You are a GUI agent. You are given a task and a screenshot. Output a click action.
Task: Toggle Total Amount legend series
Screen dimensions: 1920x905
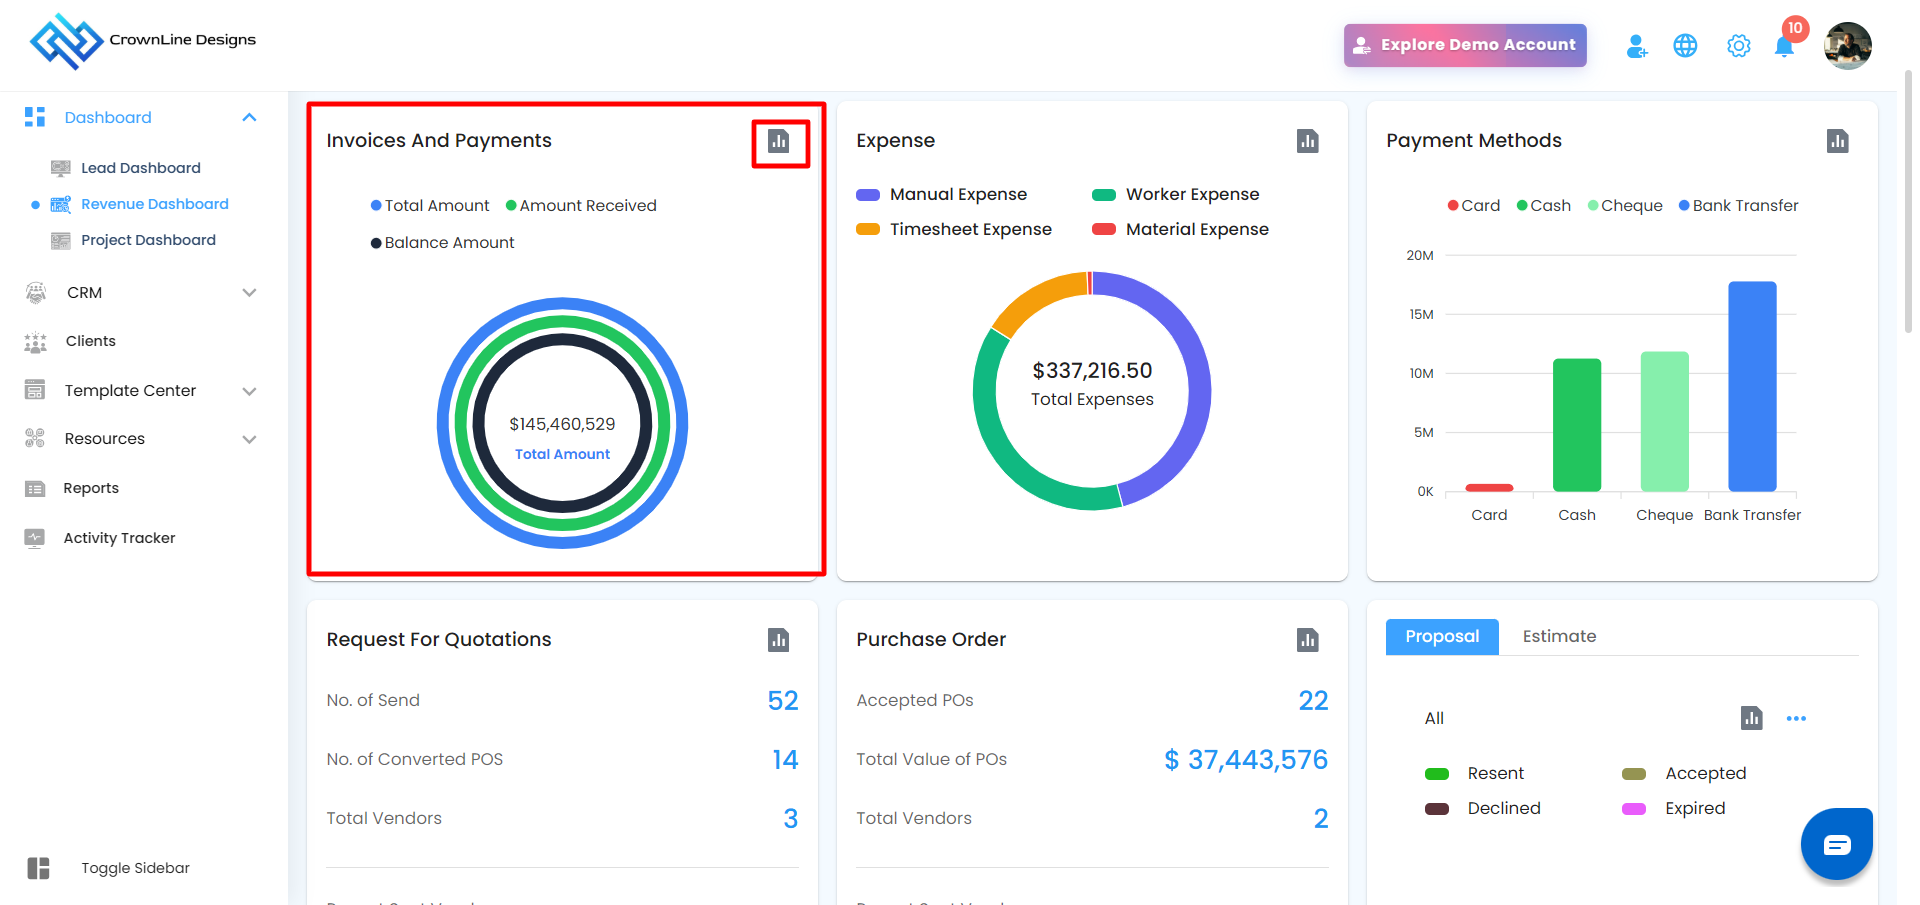click(x=430, y=206)
